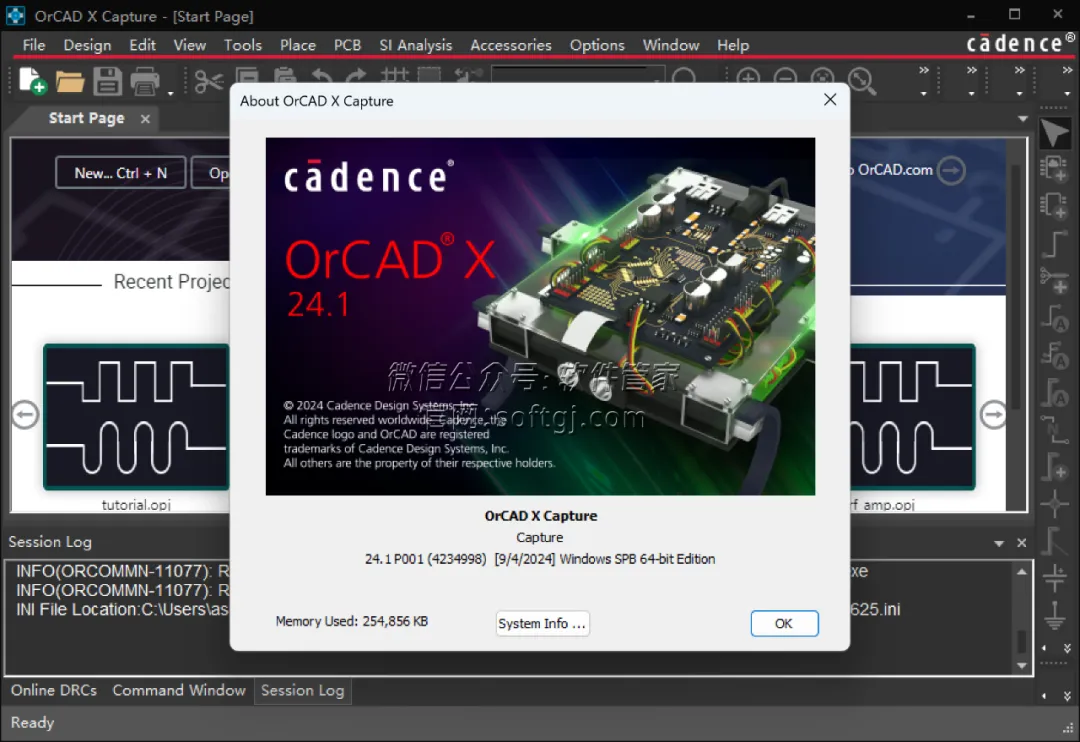
Task: Click the OrCAD.com arrow icon
Action: click(952, 169)
